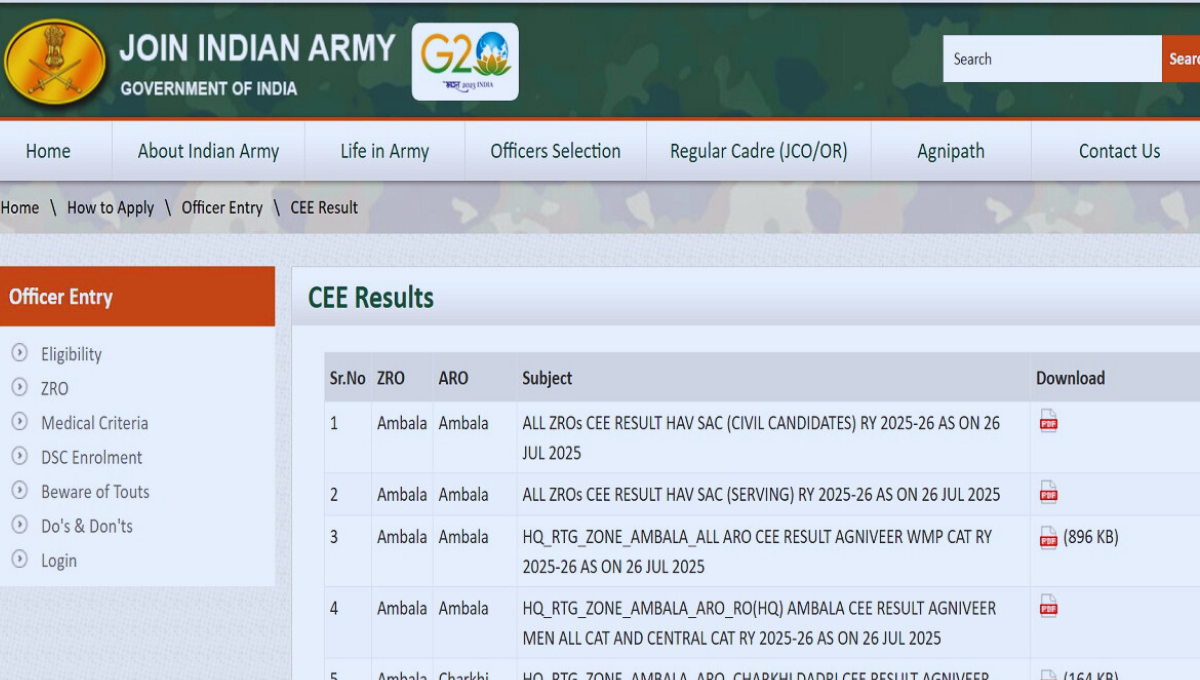Open Life in Army menu
This screenshot has height=680, width=1200.
tap(385, 151)
